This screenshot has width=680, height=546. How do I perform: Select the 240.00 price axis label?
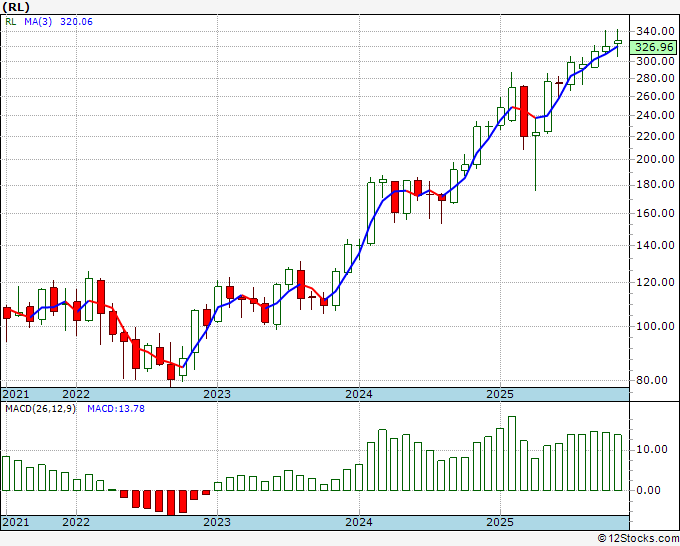[x=655, y=115]
